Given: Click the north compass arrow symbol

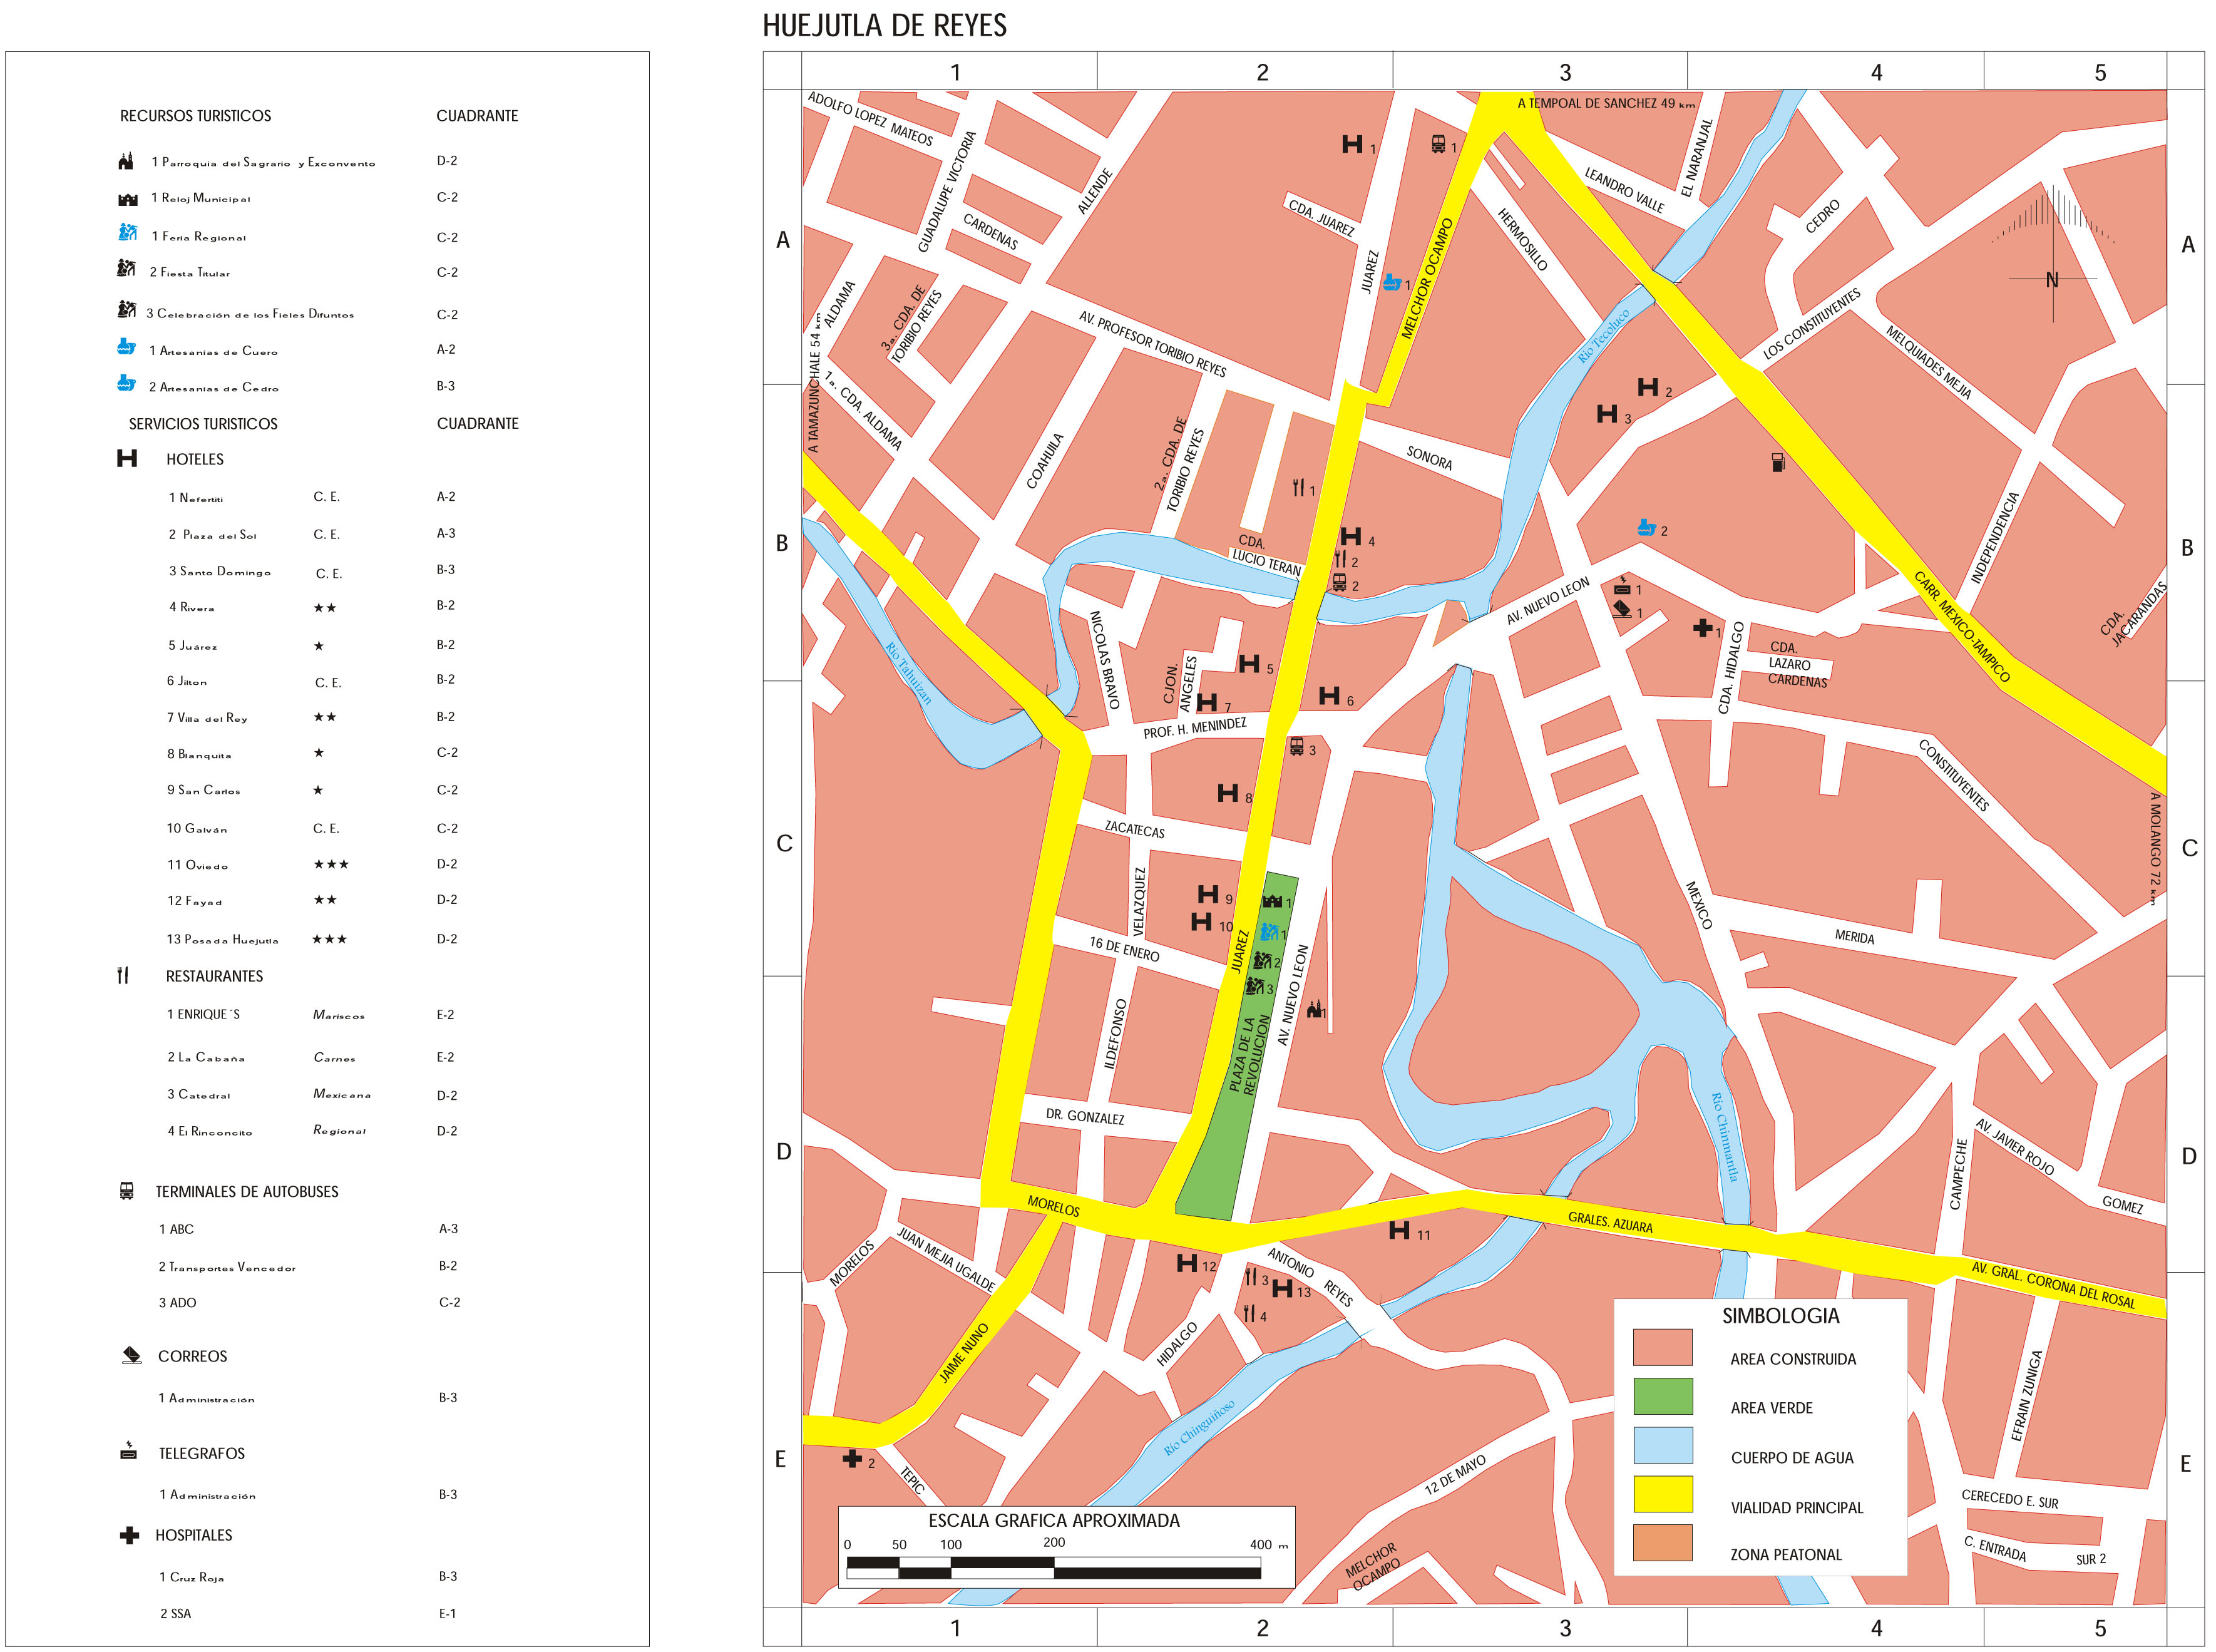Looking at the screenshot, I should (2052, 255).
